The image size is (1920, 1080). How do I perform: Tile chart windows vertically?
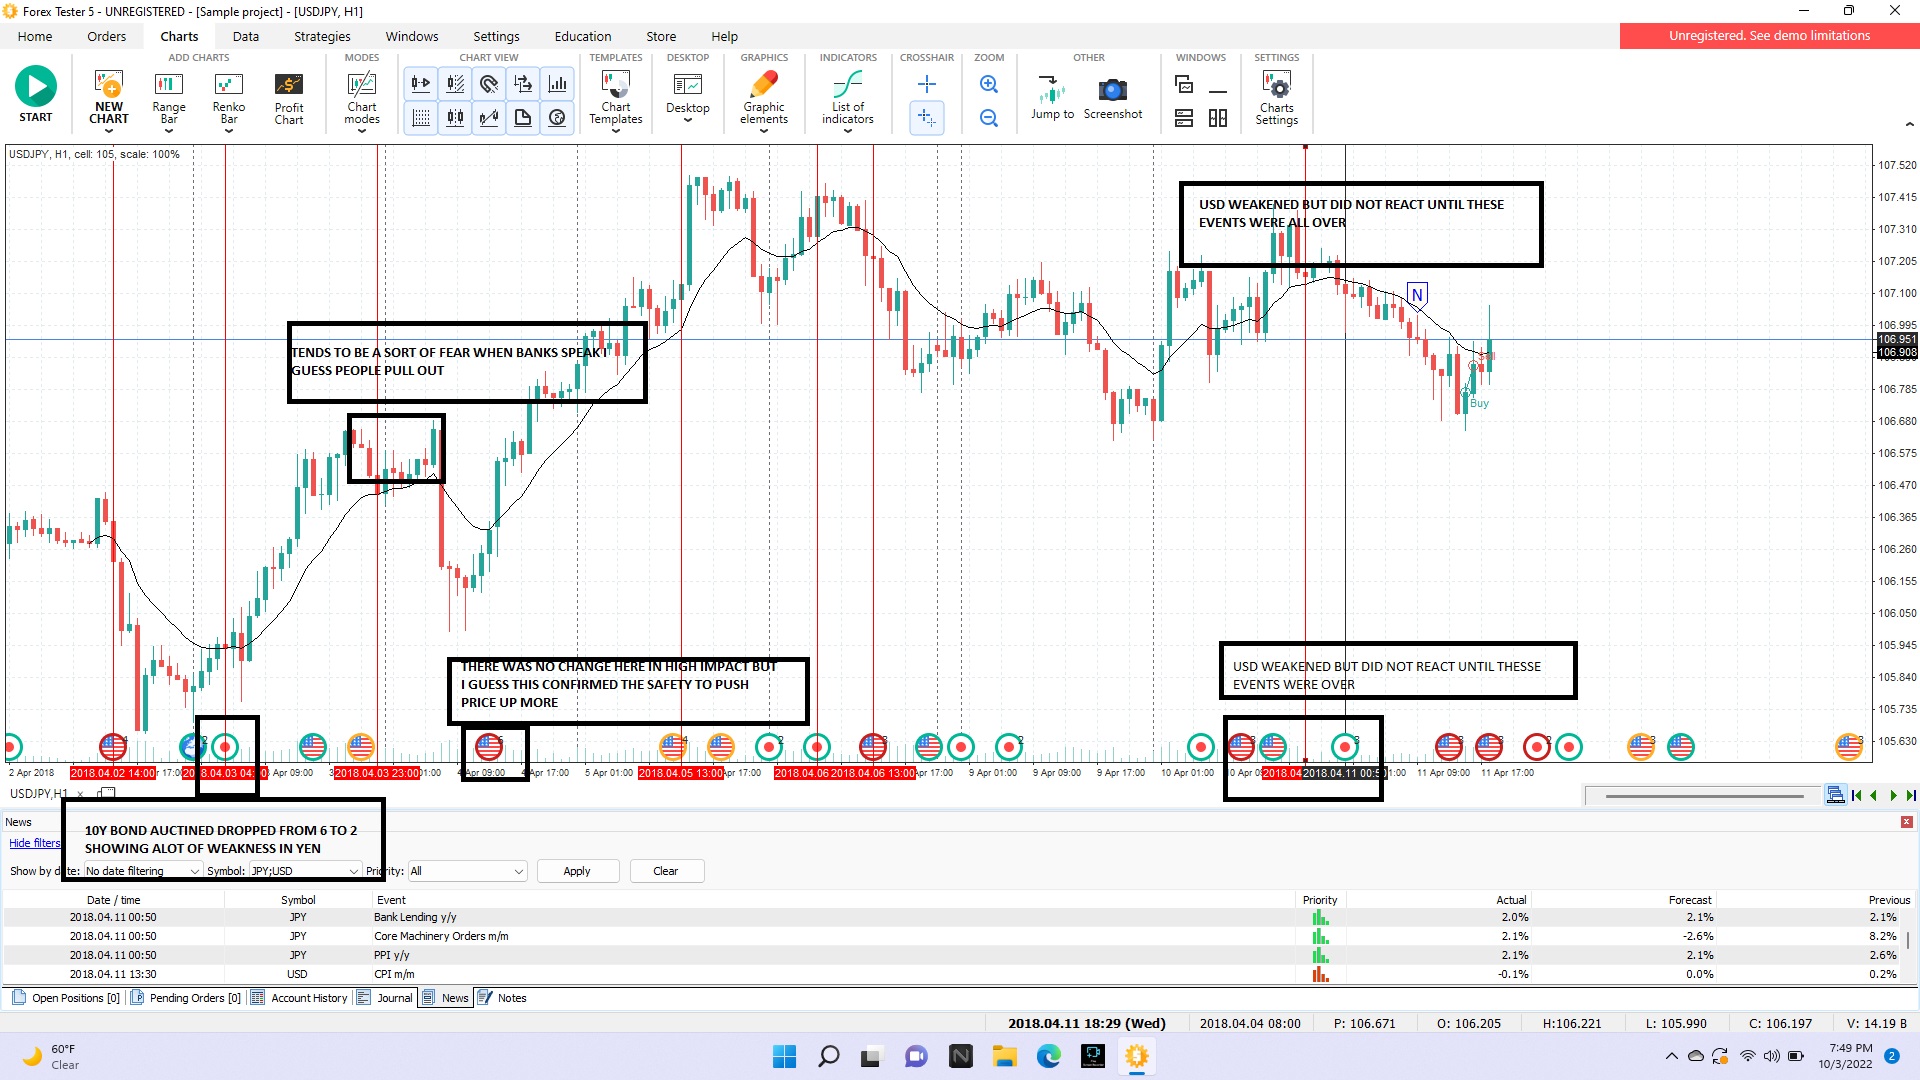click(1217, 118)
